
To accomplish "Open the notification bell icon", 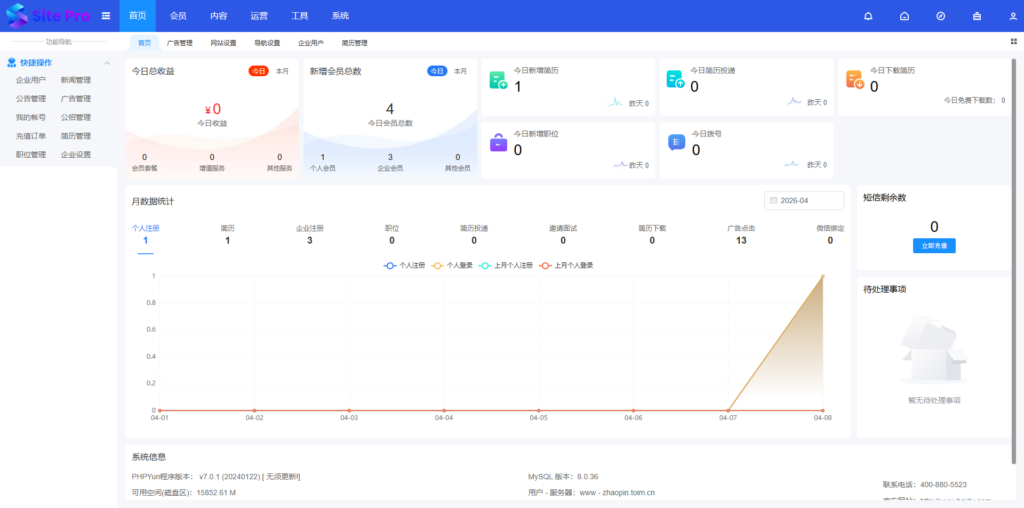I will [868, 16].
